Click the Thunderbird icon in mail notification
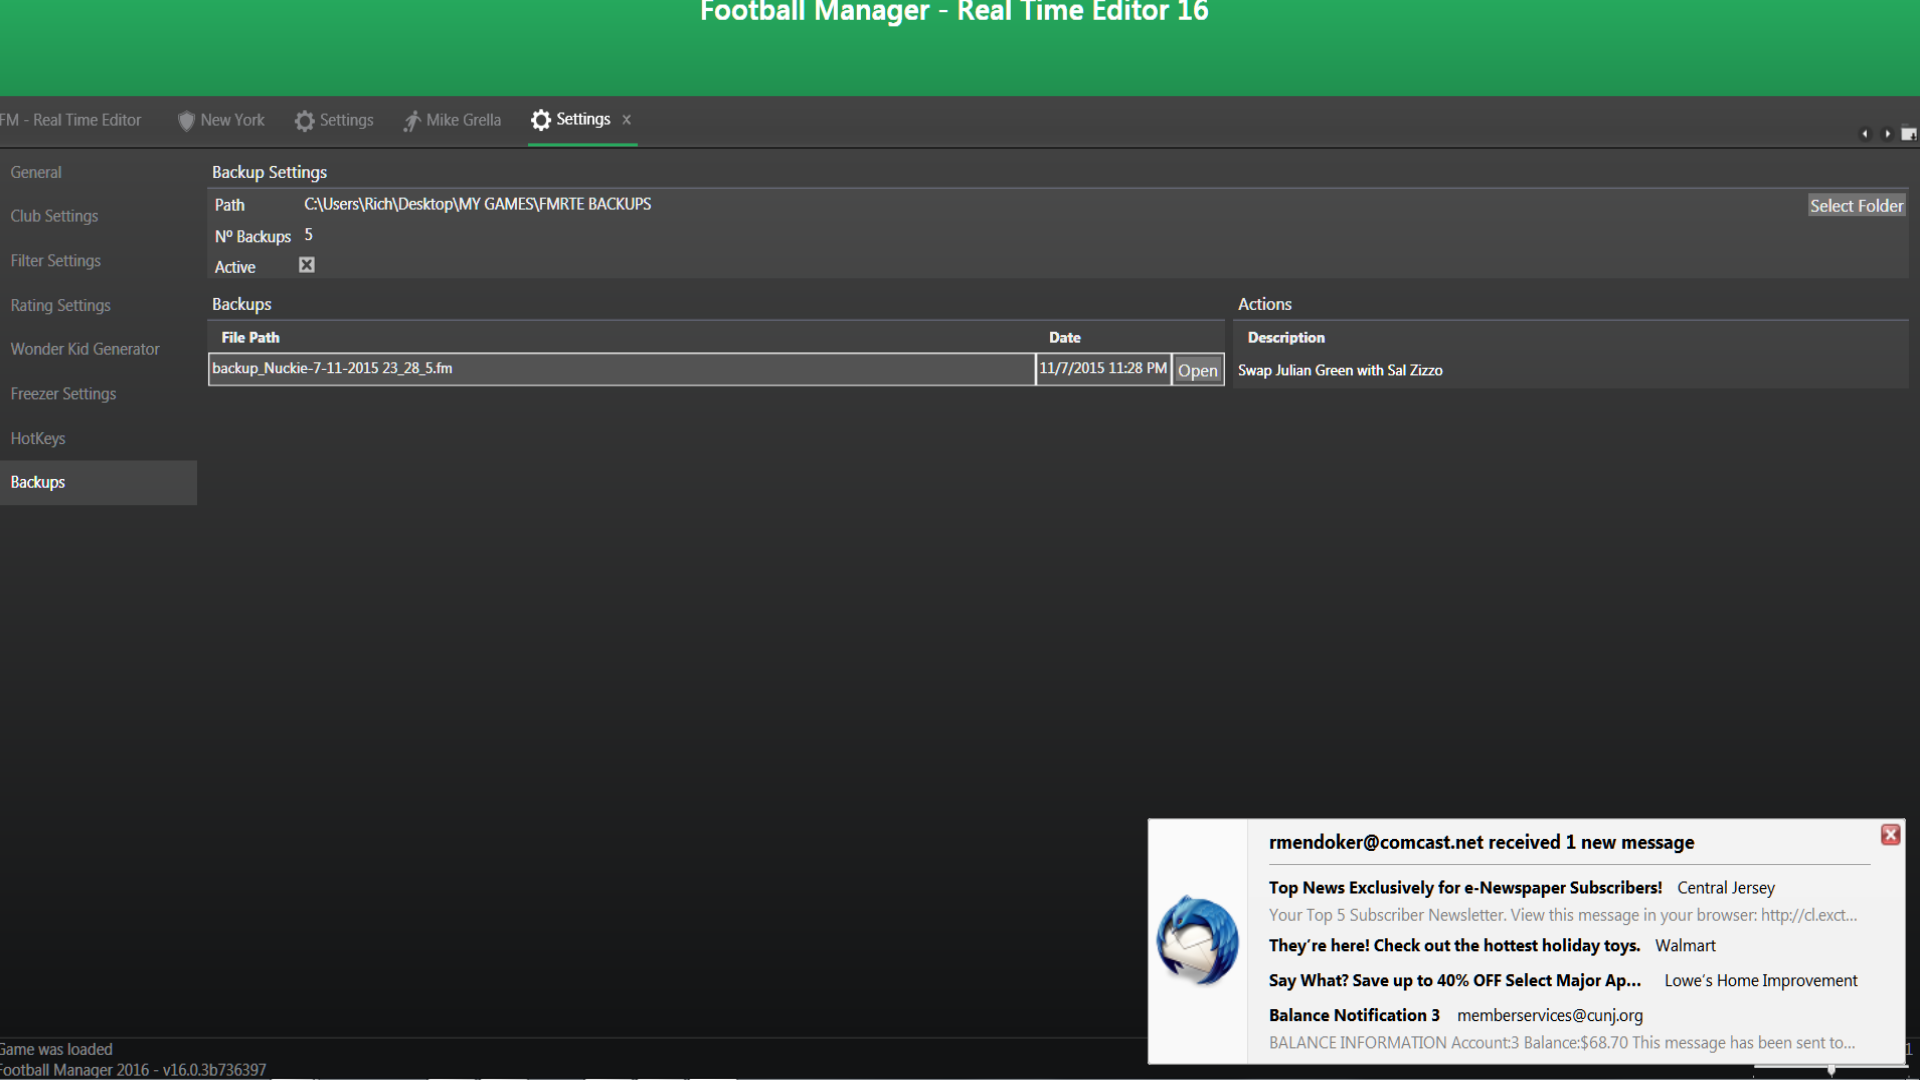The image size is (1920, 1080). coord(1197,940)
